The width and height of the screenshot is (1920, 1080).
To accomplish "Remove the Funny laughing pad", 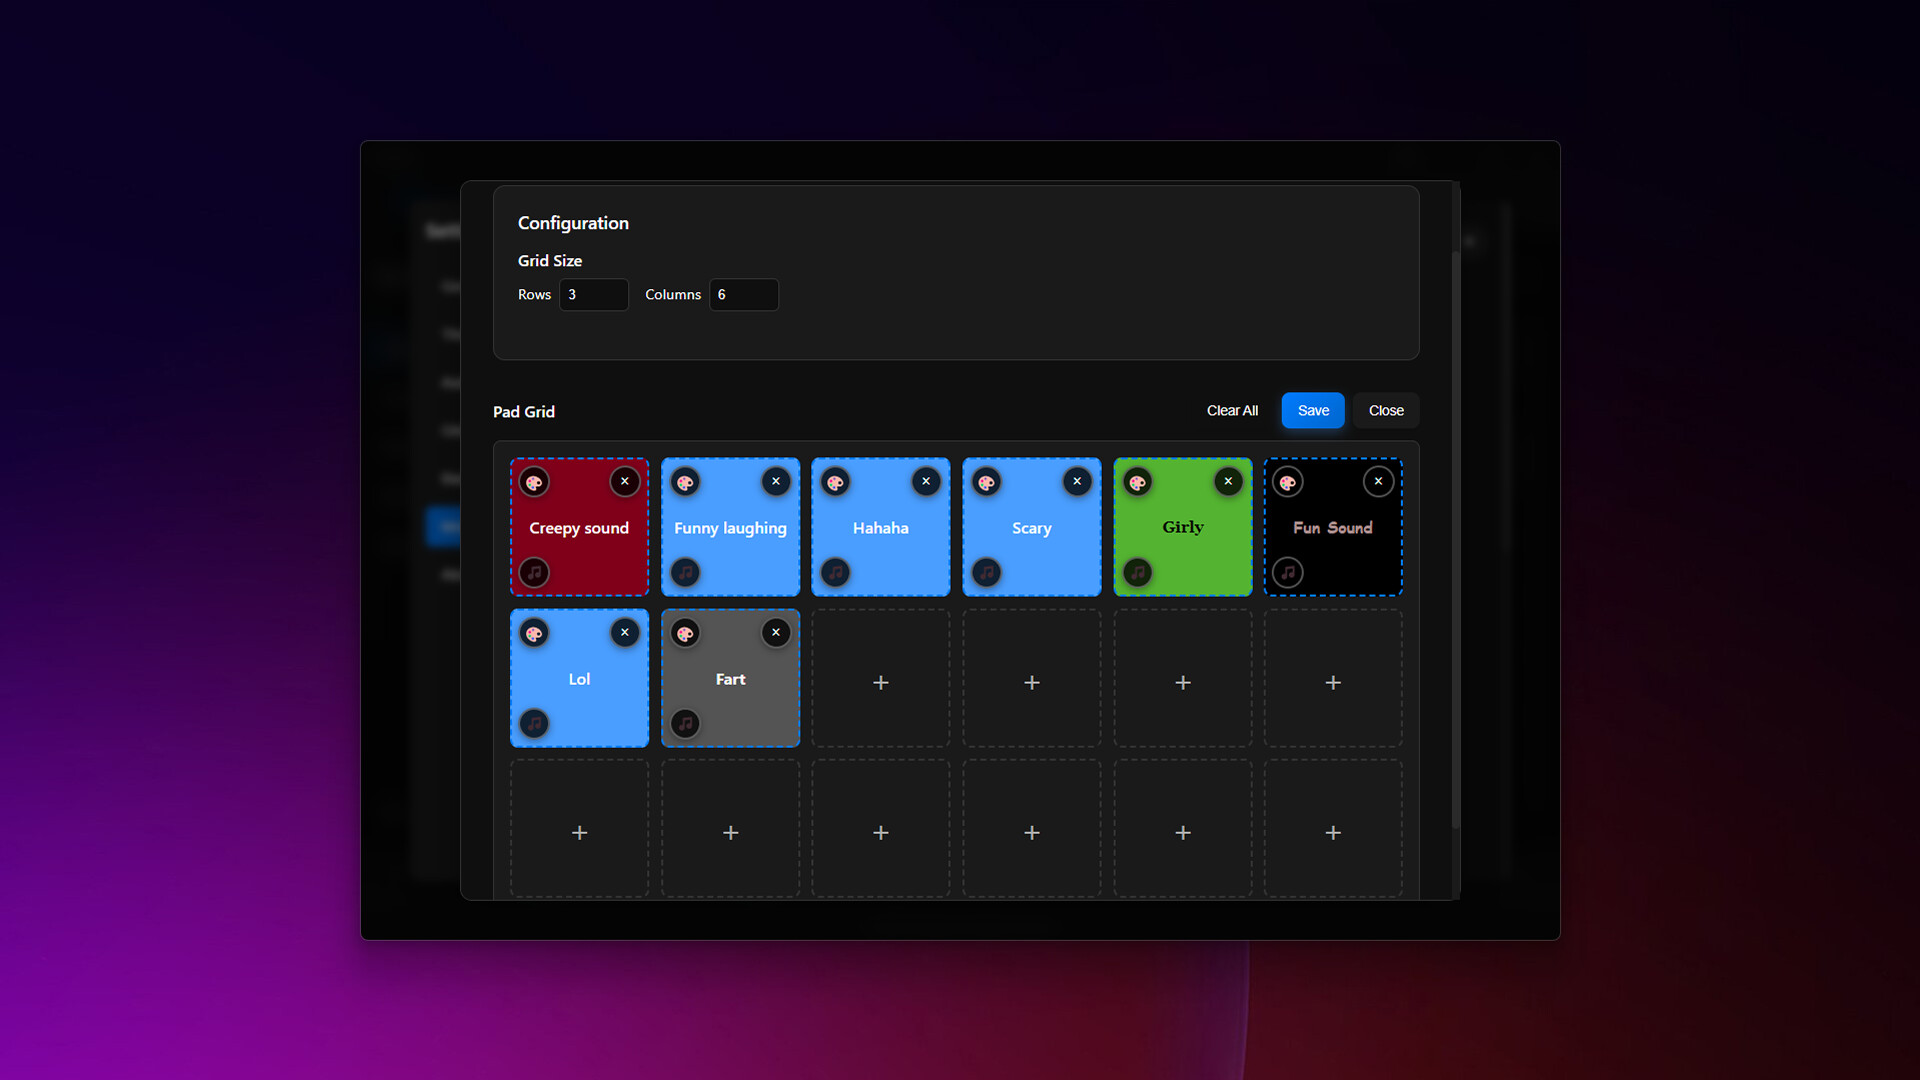I will tap(776, 482).
